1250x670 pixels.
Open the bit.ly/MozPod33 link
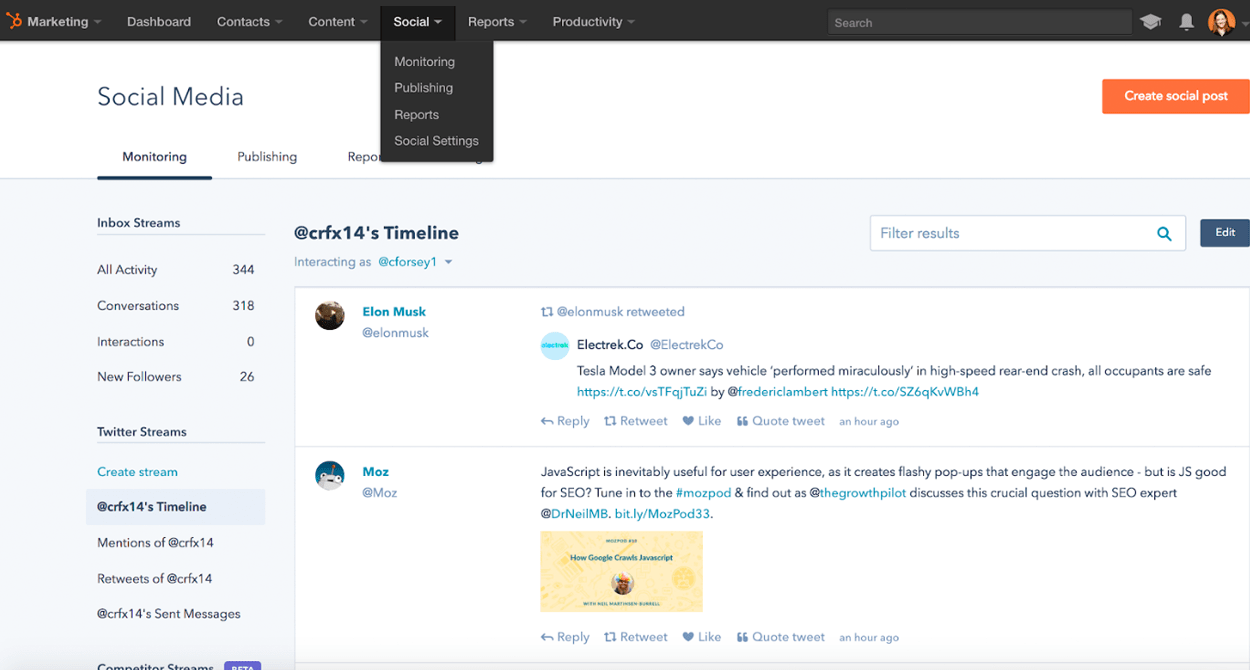pos(662,514)
